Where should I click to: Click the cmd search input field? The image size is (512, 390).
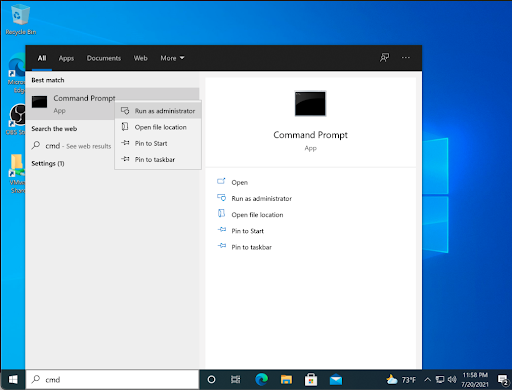click(112, 379)
